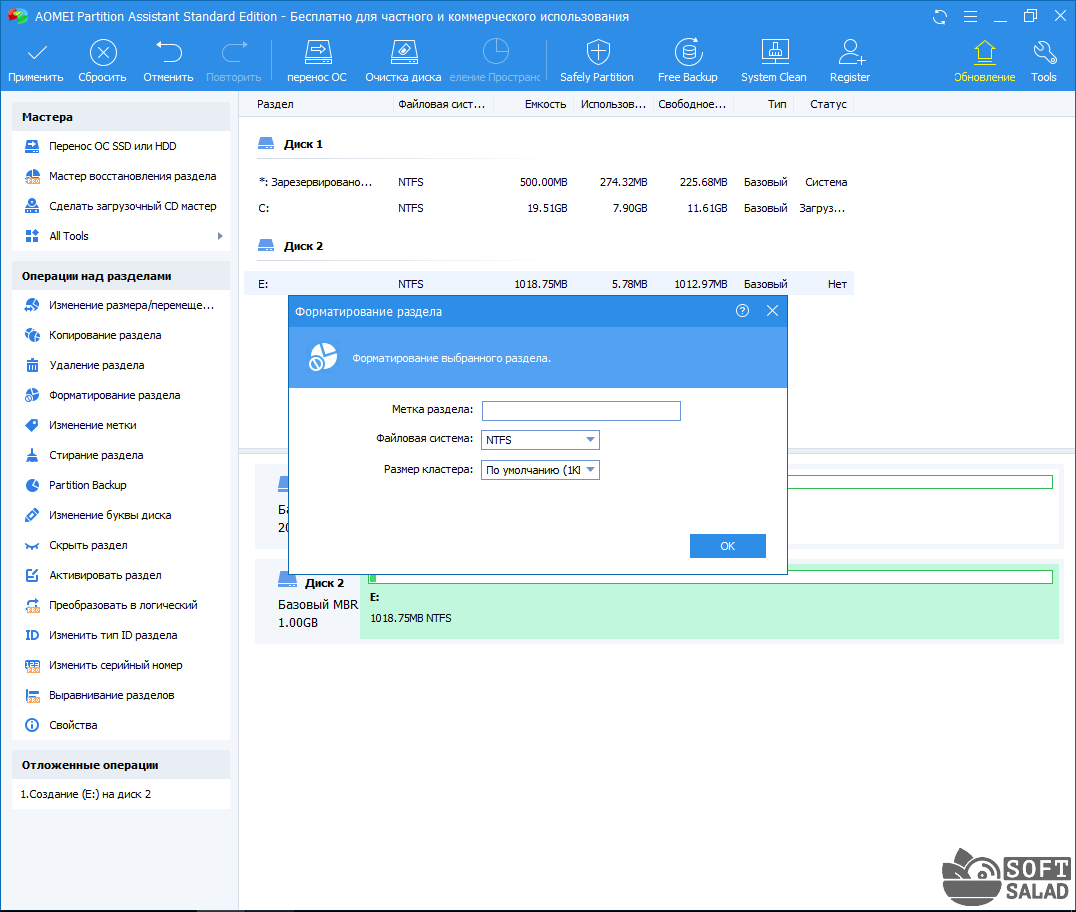The height and width of the screenshot is (912, 1076).
Task: Open the Safely Partition tool
Action: tap(597, 54)
